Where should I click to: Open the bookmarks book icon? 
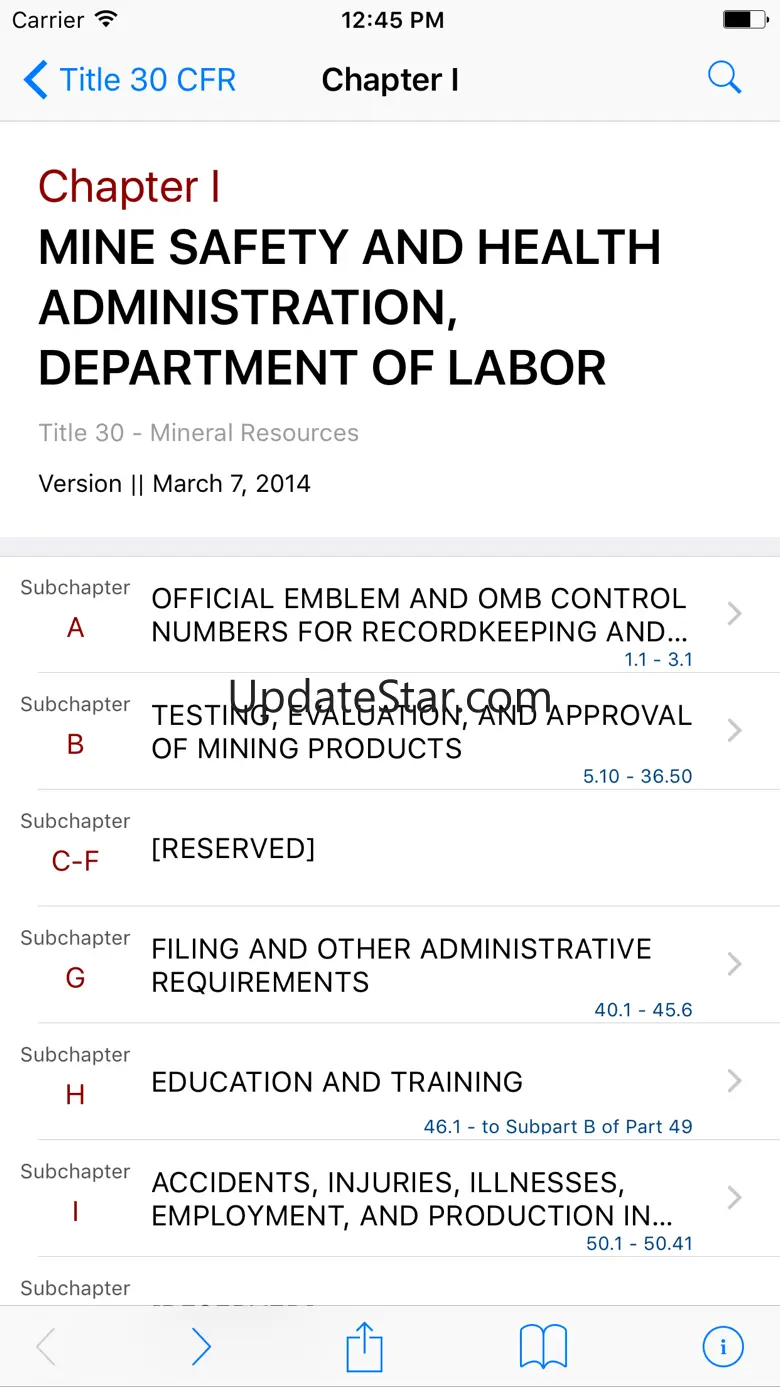tap(543, 1347)
